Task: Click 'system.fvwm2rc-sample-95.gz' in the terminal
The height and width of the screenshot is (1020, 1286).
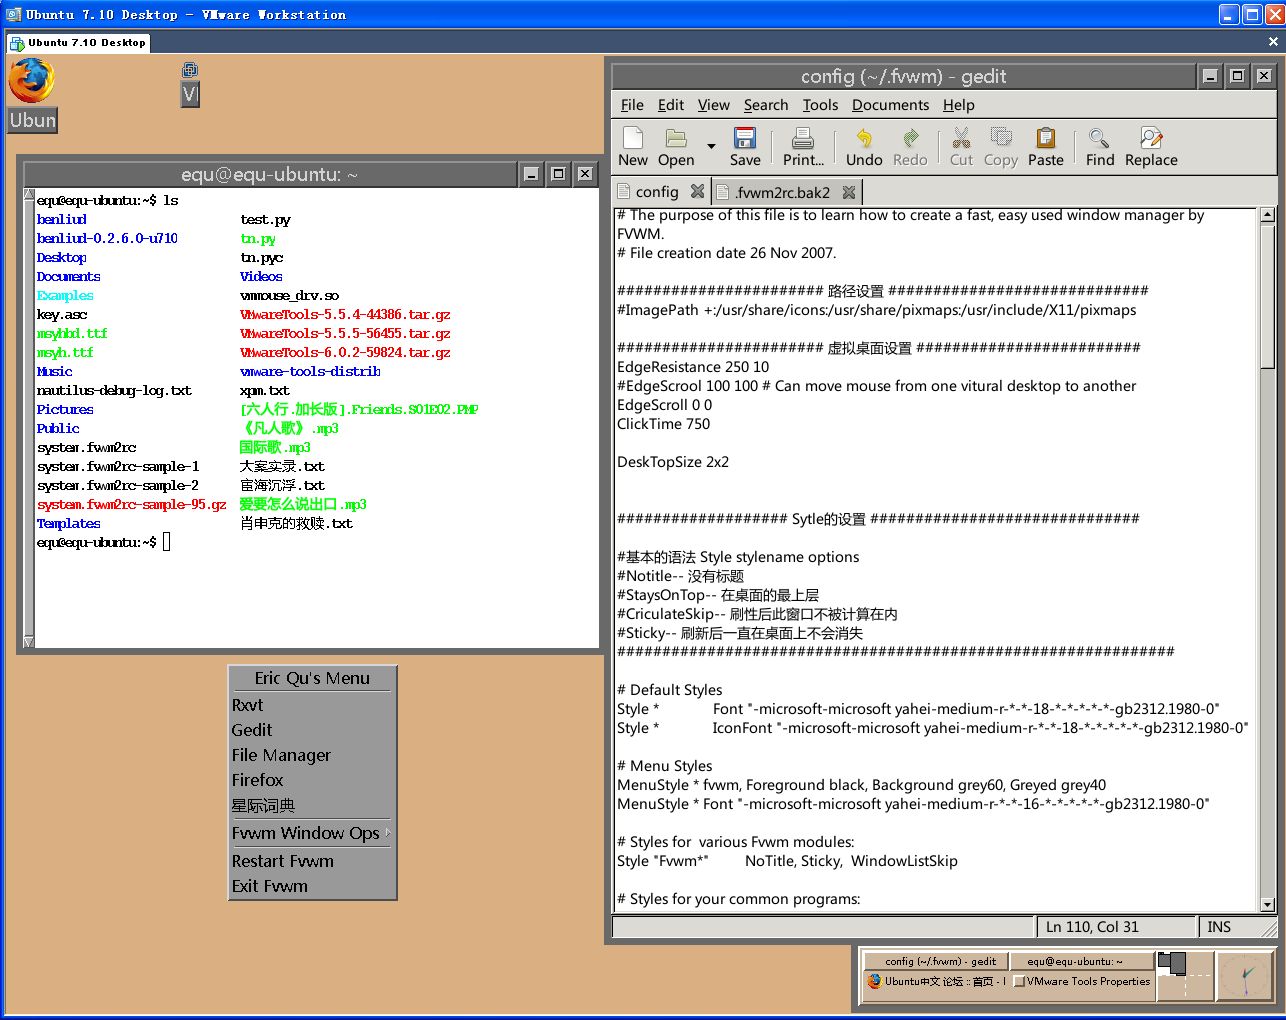Action: (x=132, y=504)
